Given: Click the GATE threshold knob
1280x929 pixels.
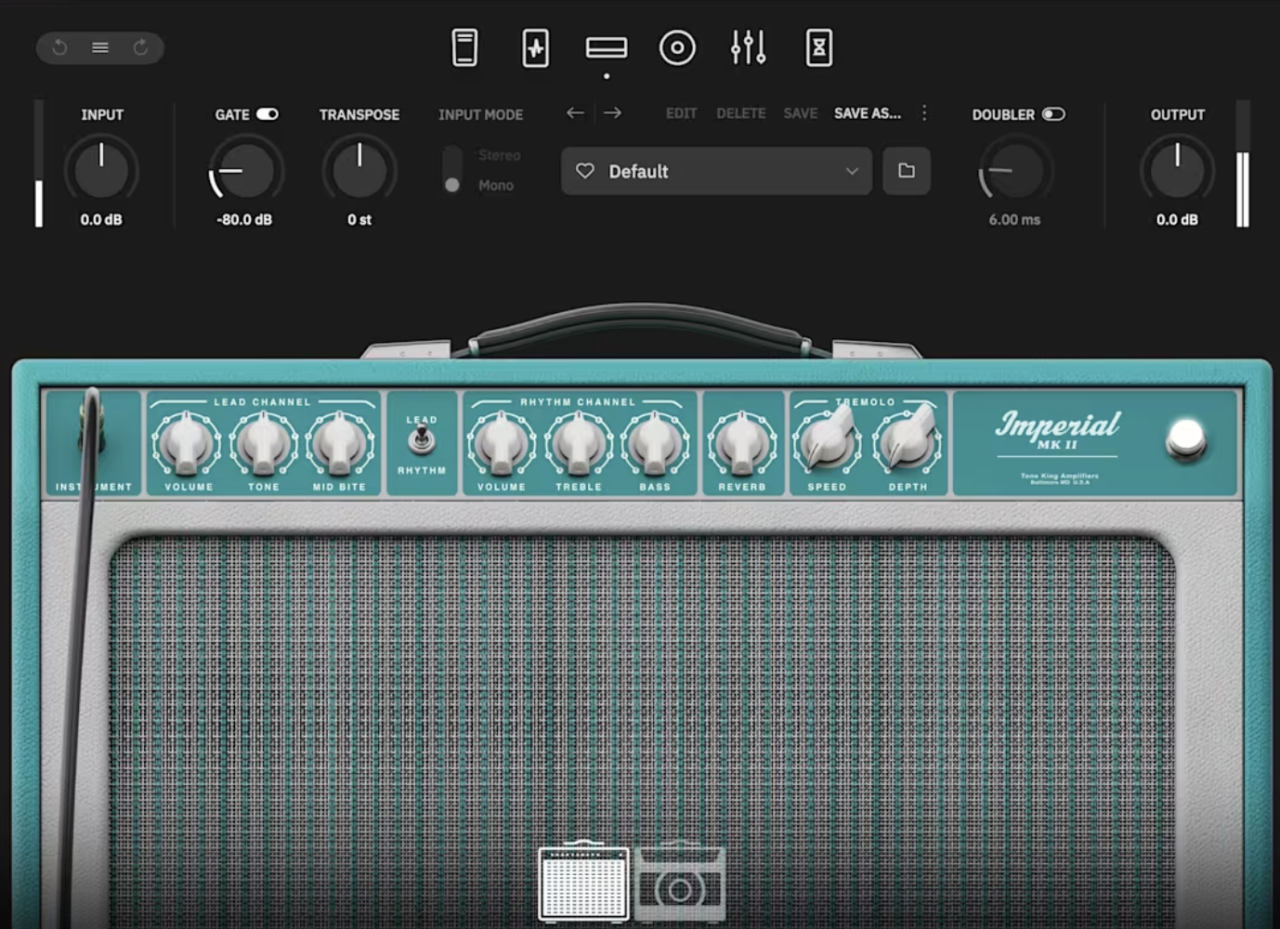Looking at the screenshot, I should point(246,169).
